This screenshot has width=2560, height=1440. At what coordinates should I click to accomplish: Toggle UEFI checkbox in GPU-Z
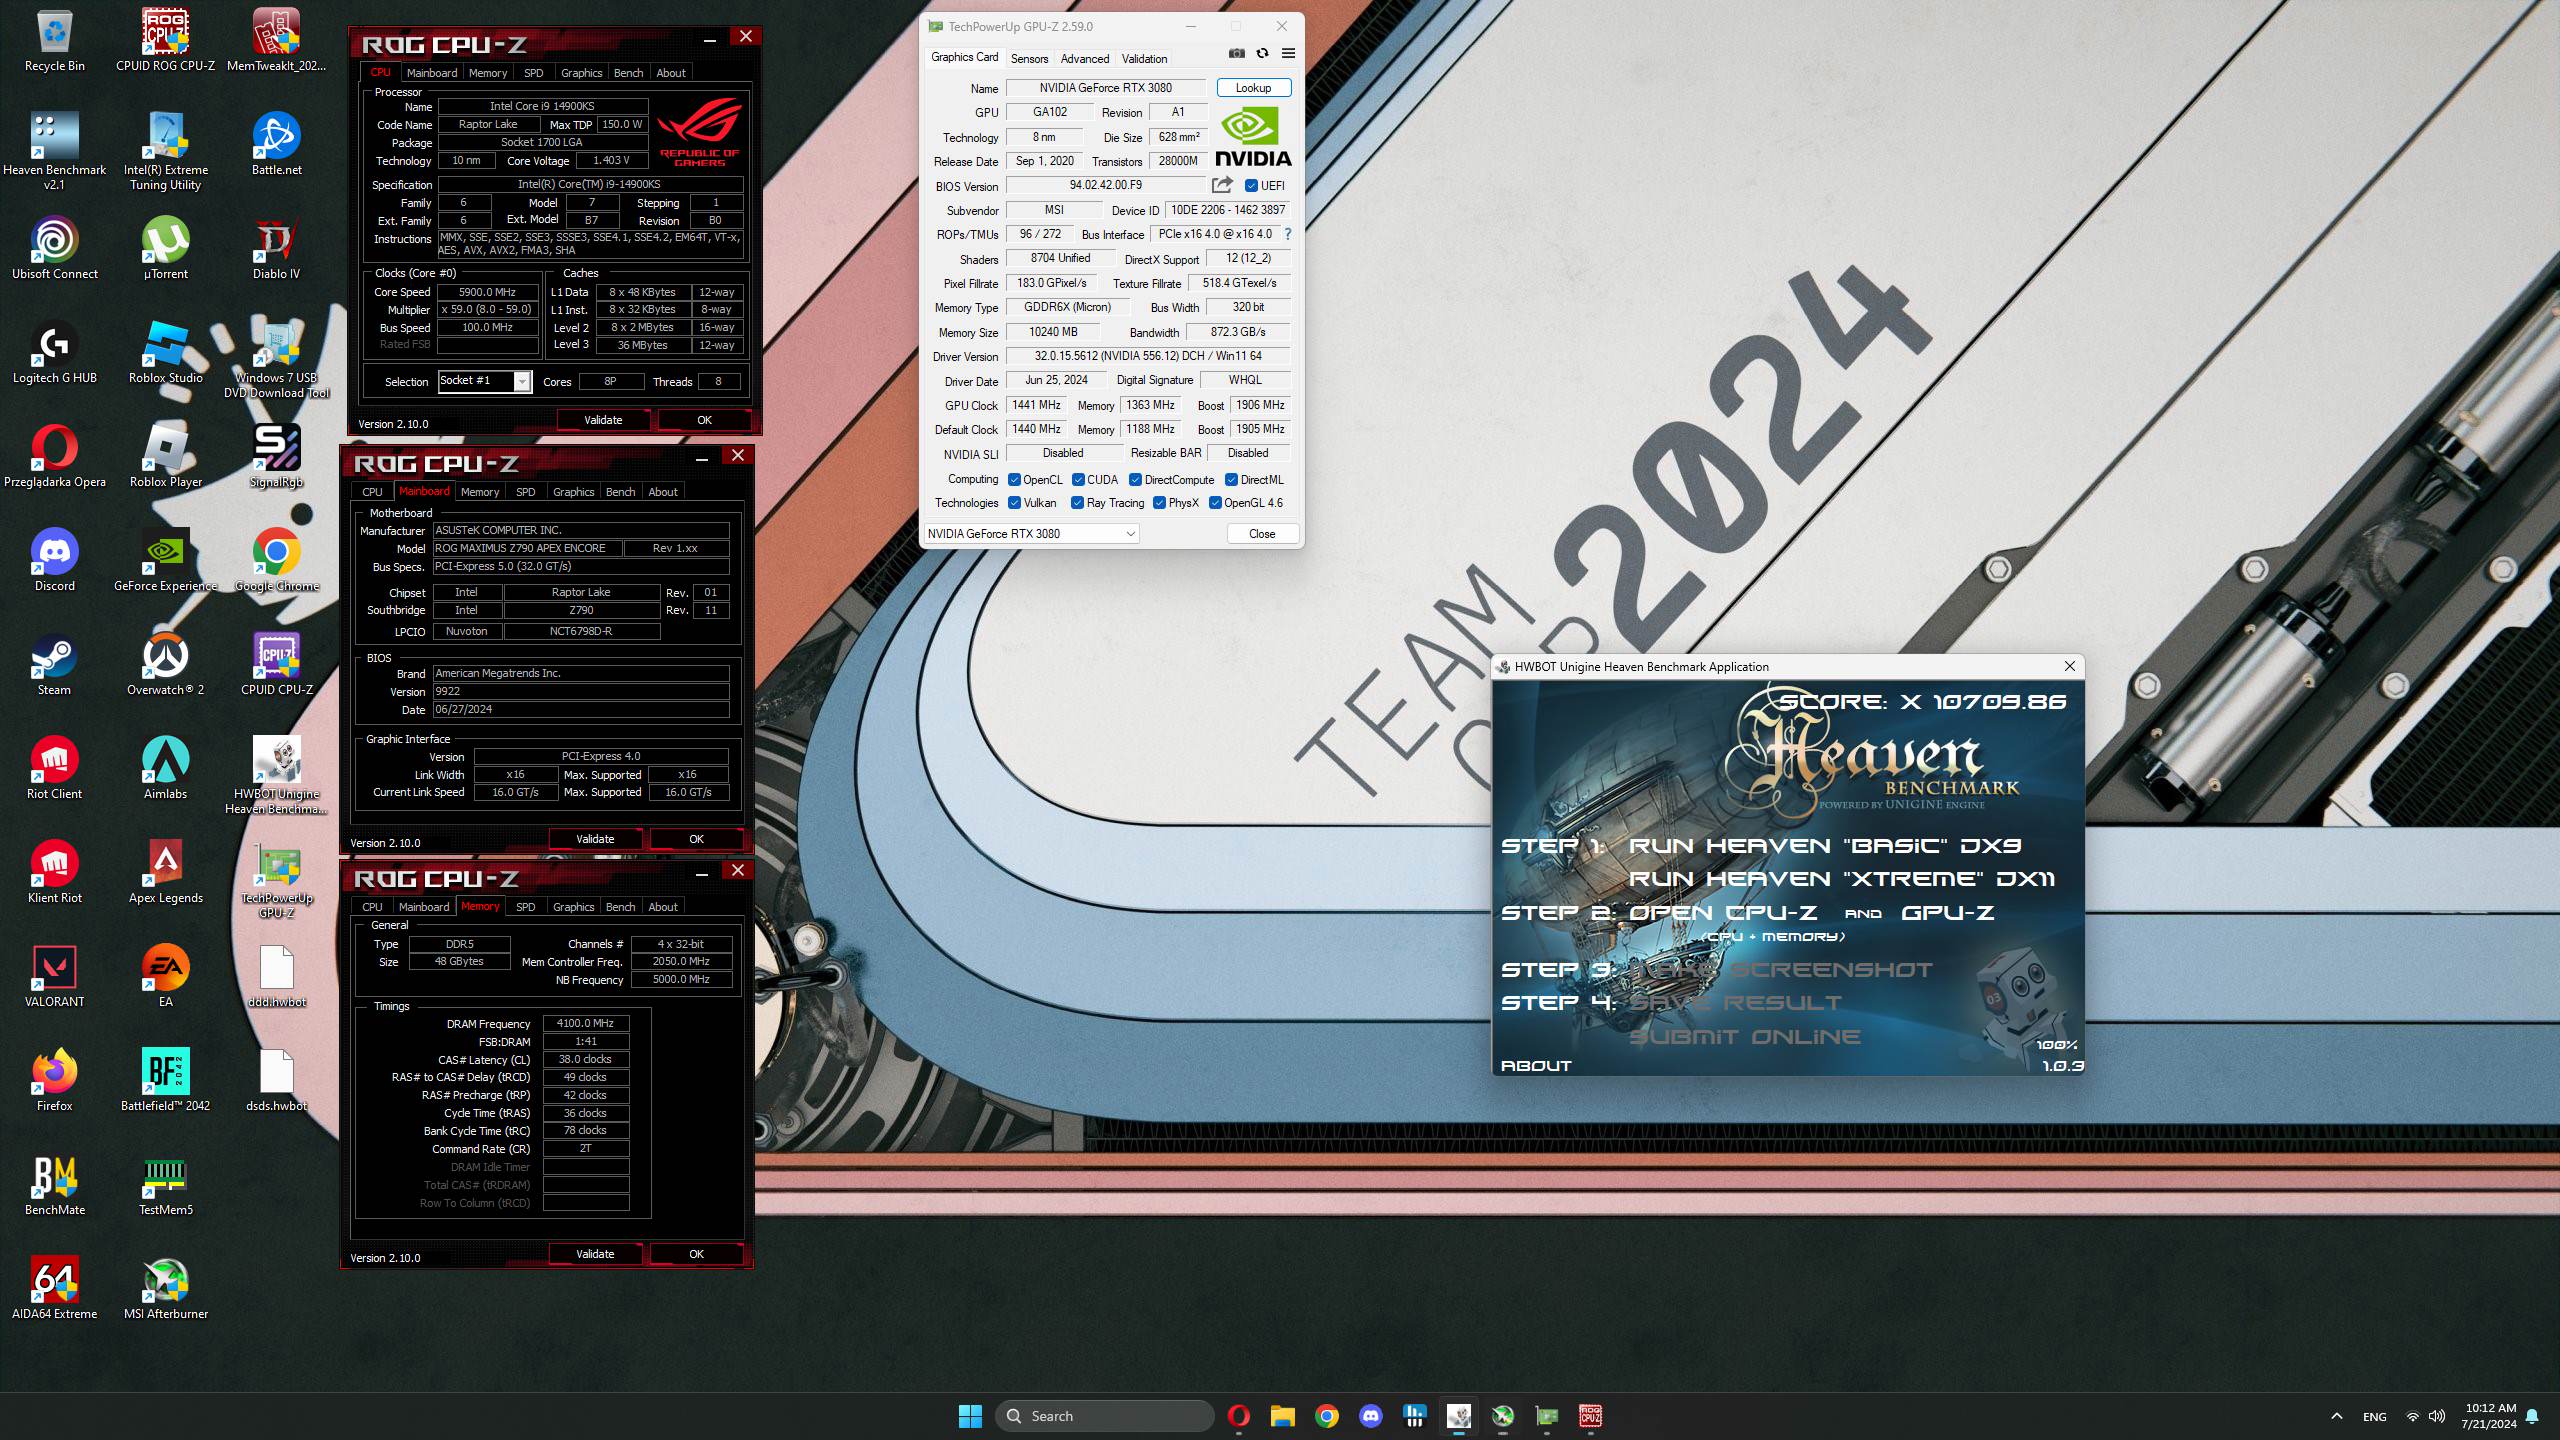1251,186
